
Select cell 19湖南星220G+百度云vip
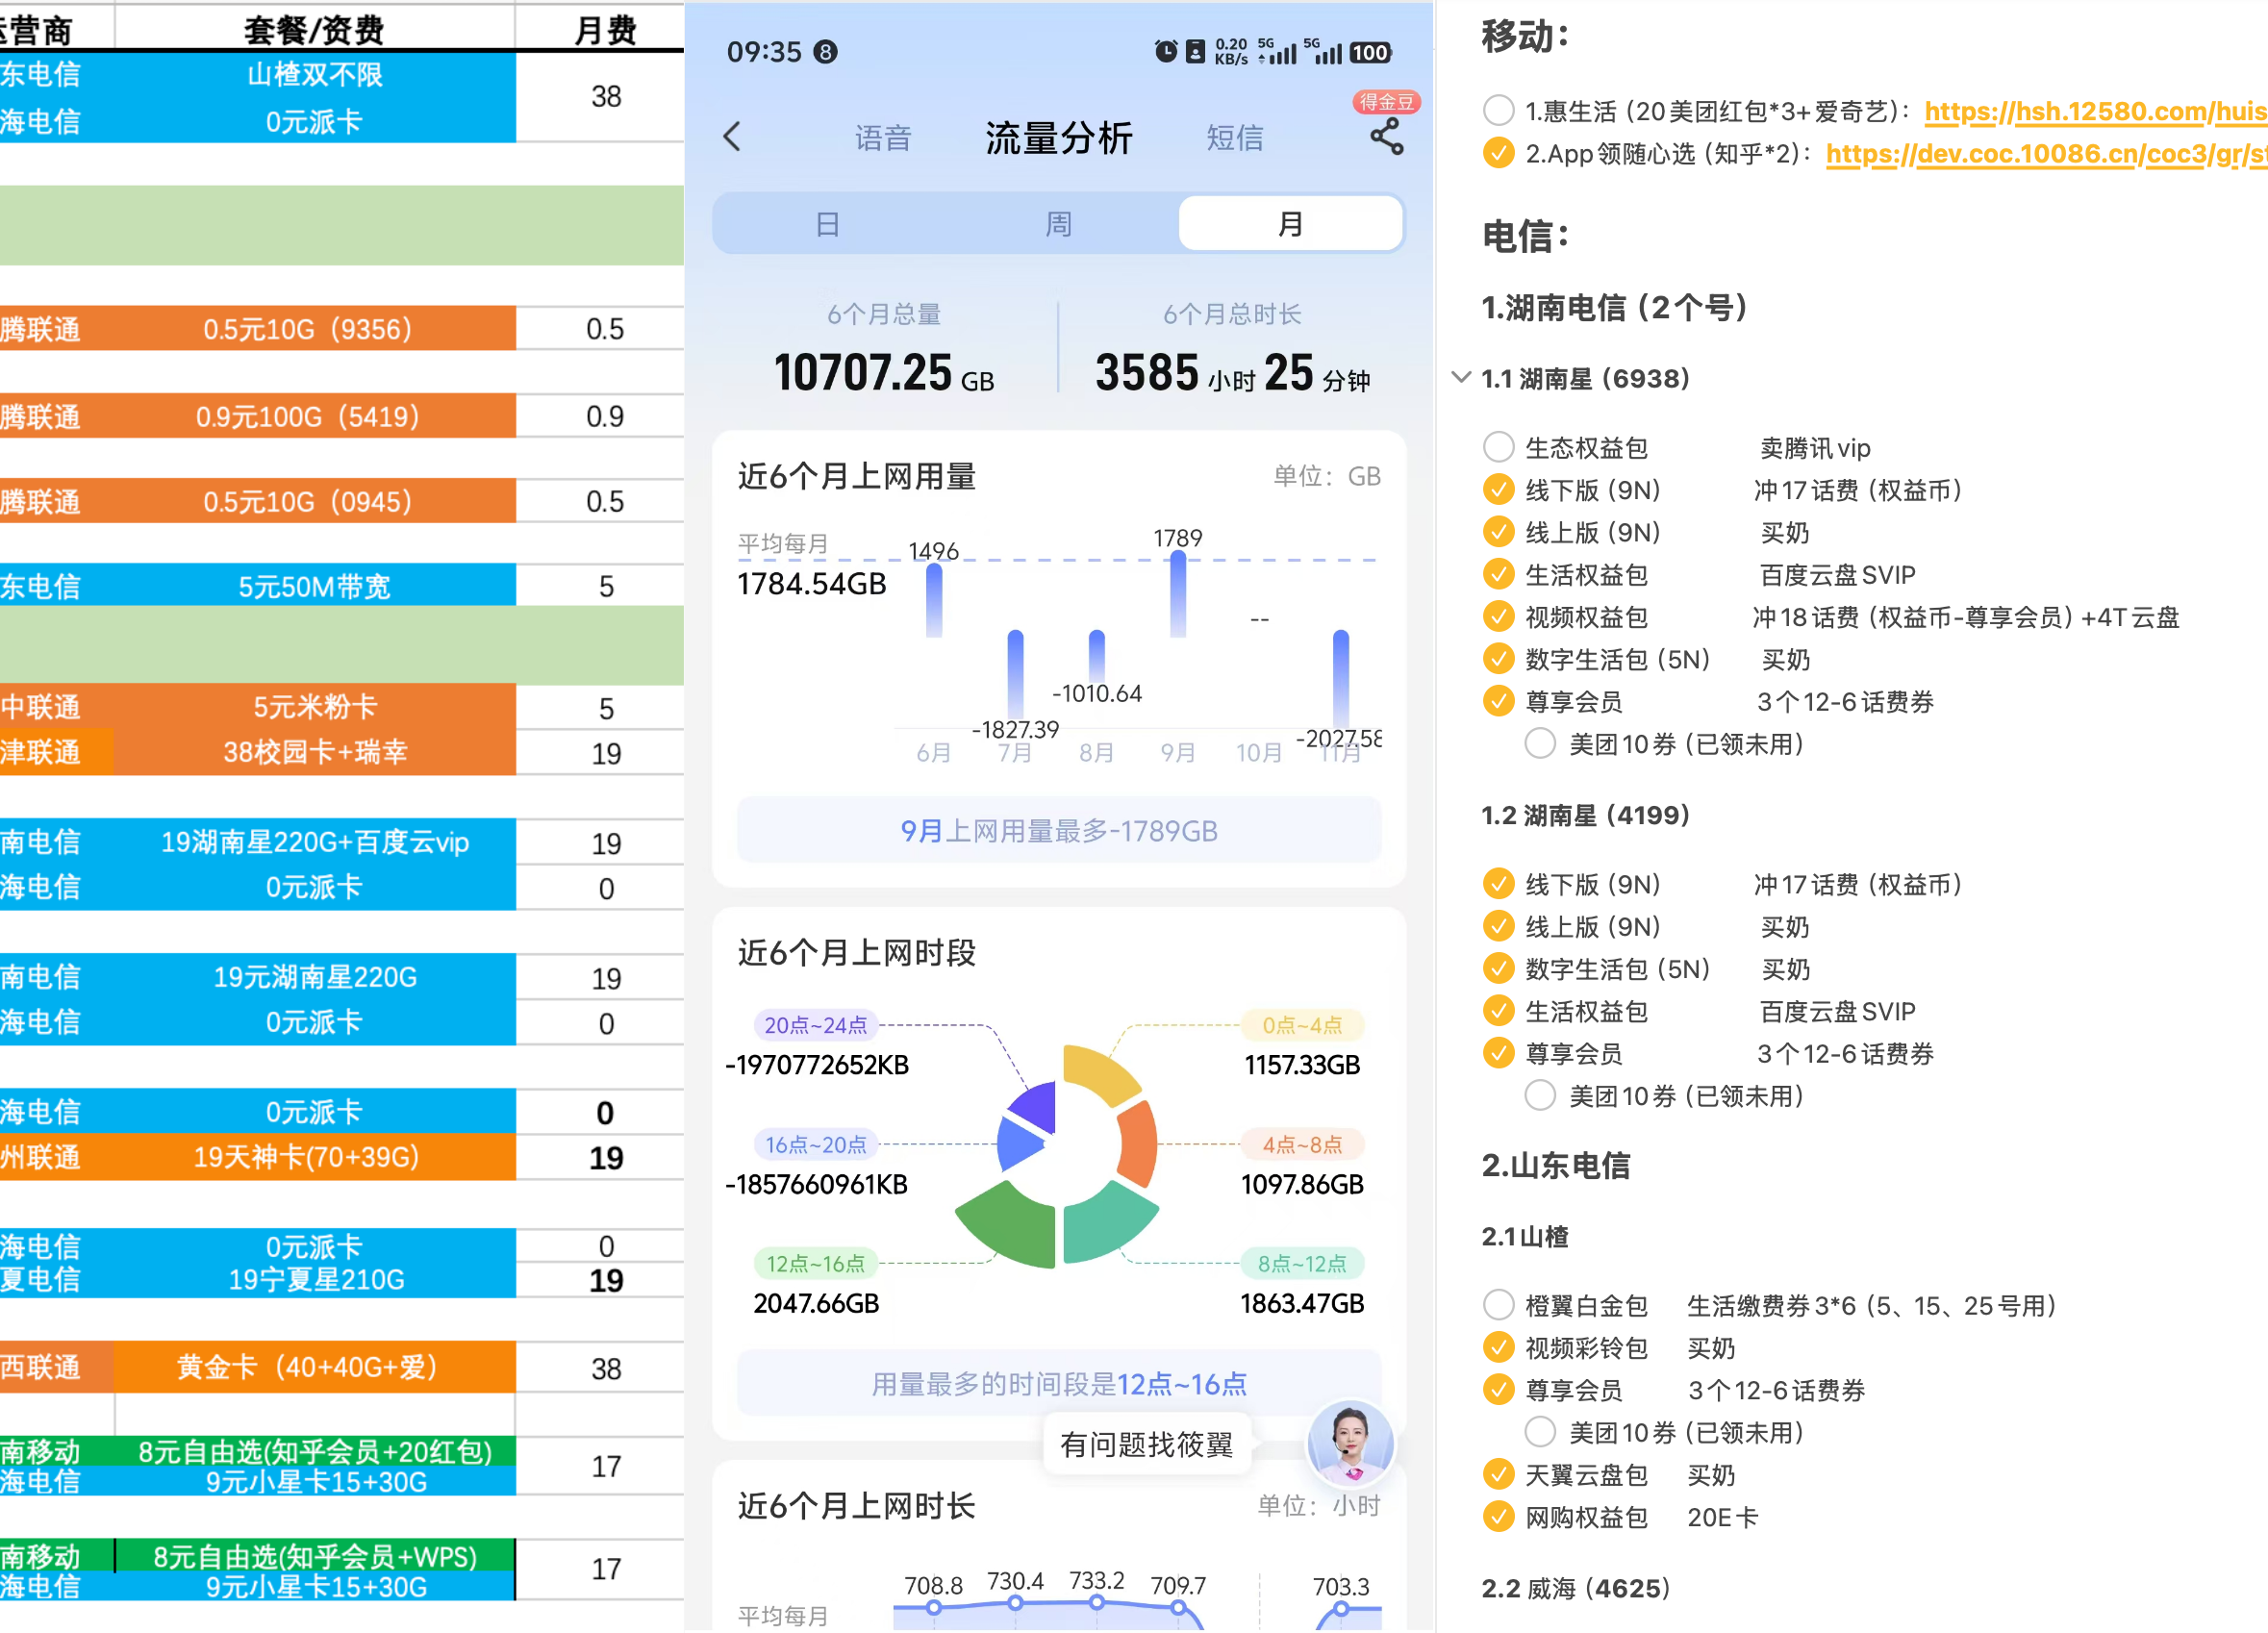click(314, 842)
